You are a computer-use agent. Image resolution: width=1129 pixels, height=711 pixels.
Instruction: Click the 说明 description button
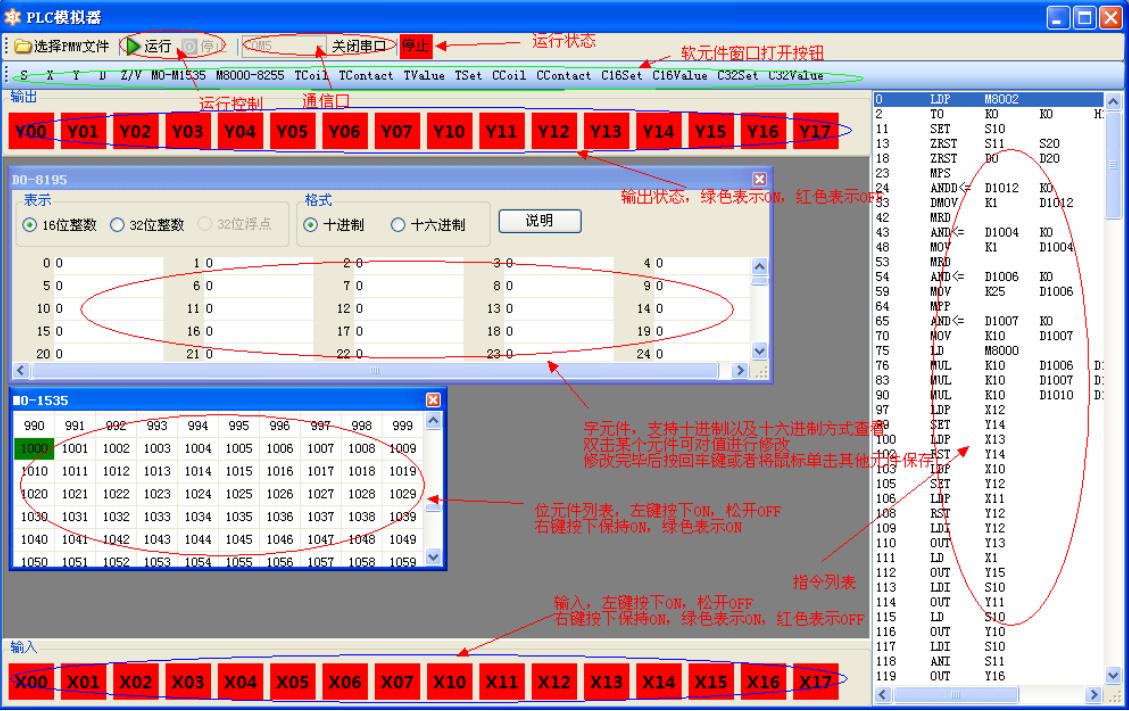coord(539,221)
